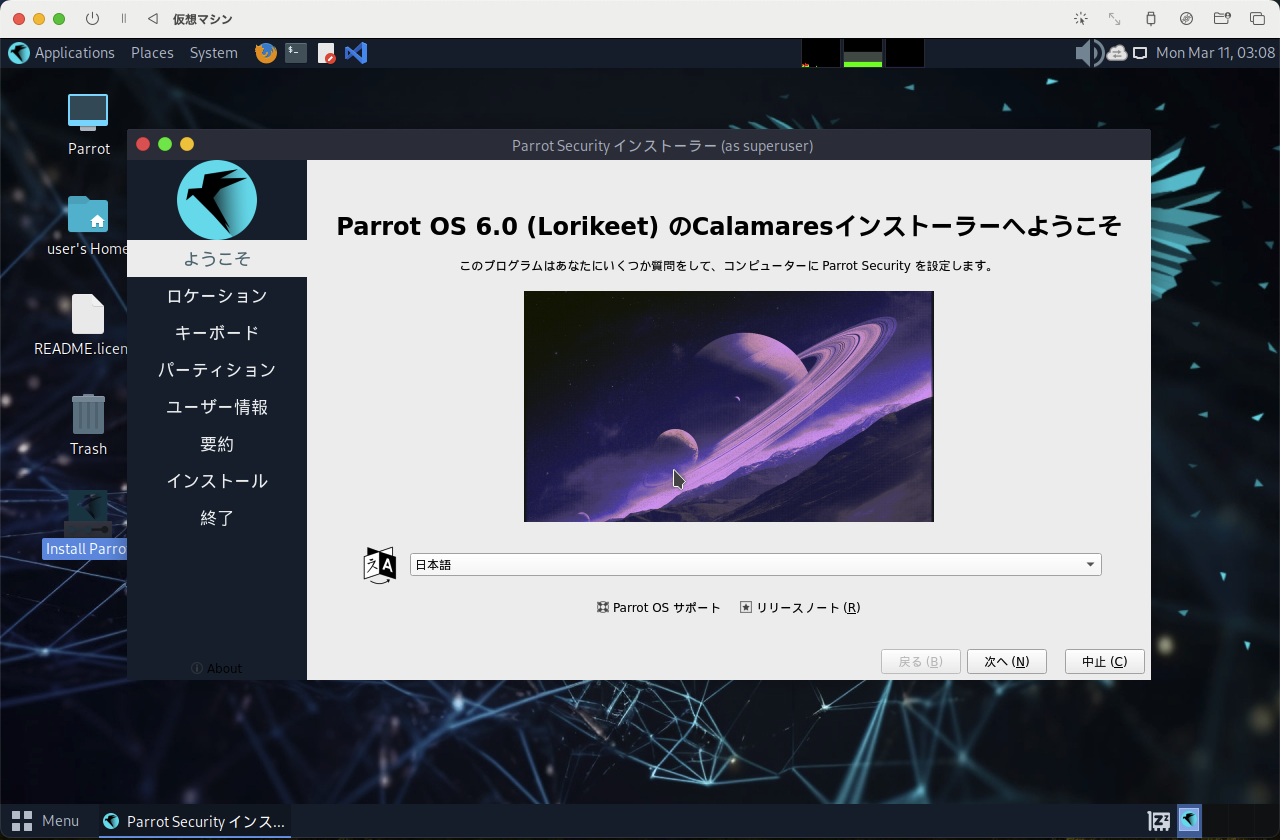
Task: Click the bottom panel Parrot tray icon
Action: (1189, 821)
